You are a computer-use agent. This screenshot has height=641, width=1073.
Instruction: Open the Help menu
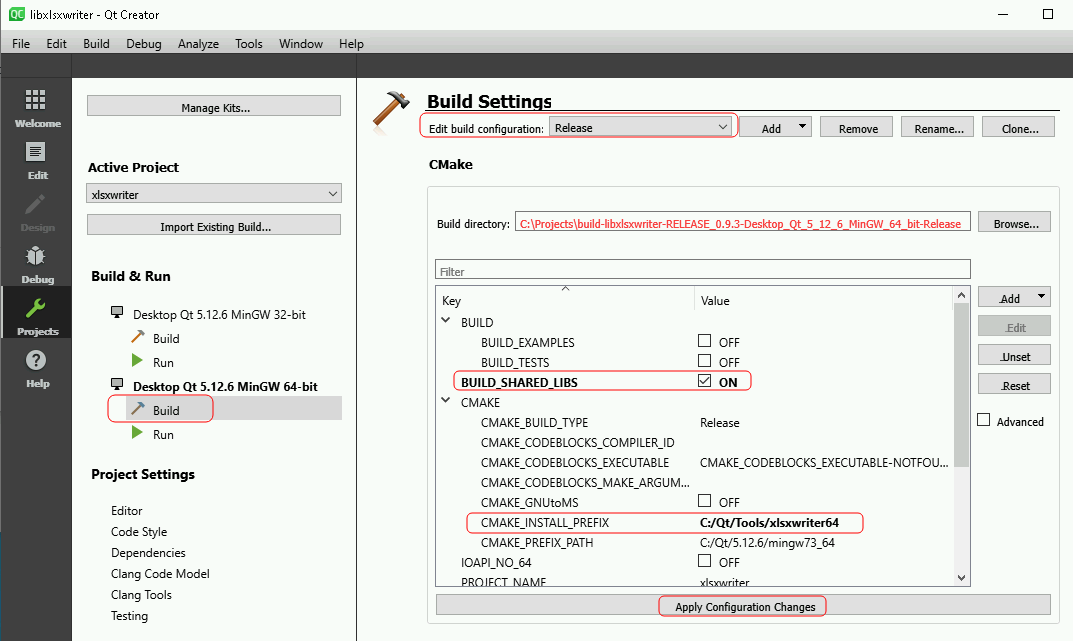tap(351, 44)
